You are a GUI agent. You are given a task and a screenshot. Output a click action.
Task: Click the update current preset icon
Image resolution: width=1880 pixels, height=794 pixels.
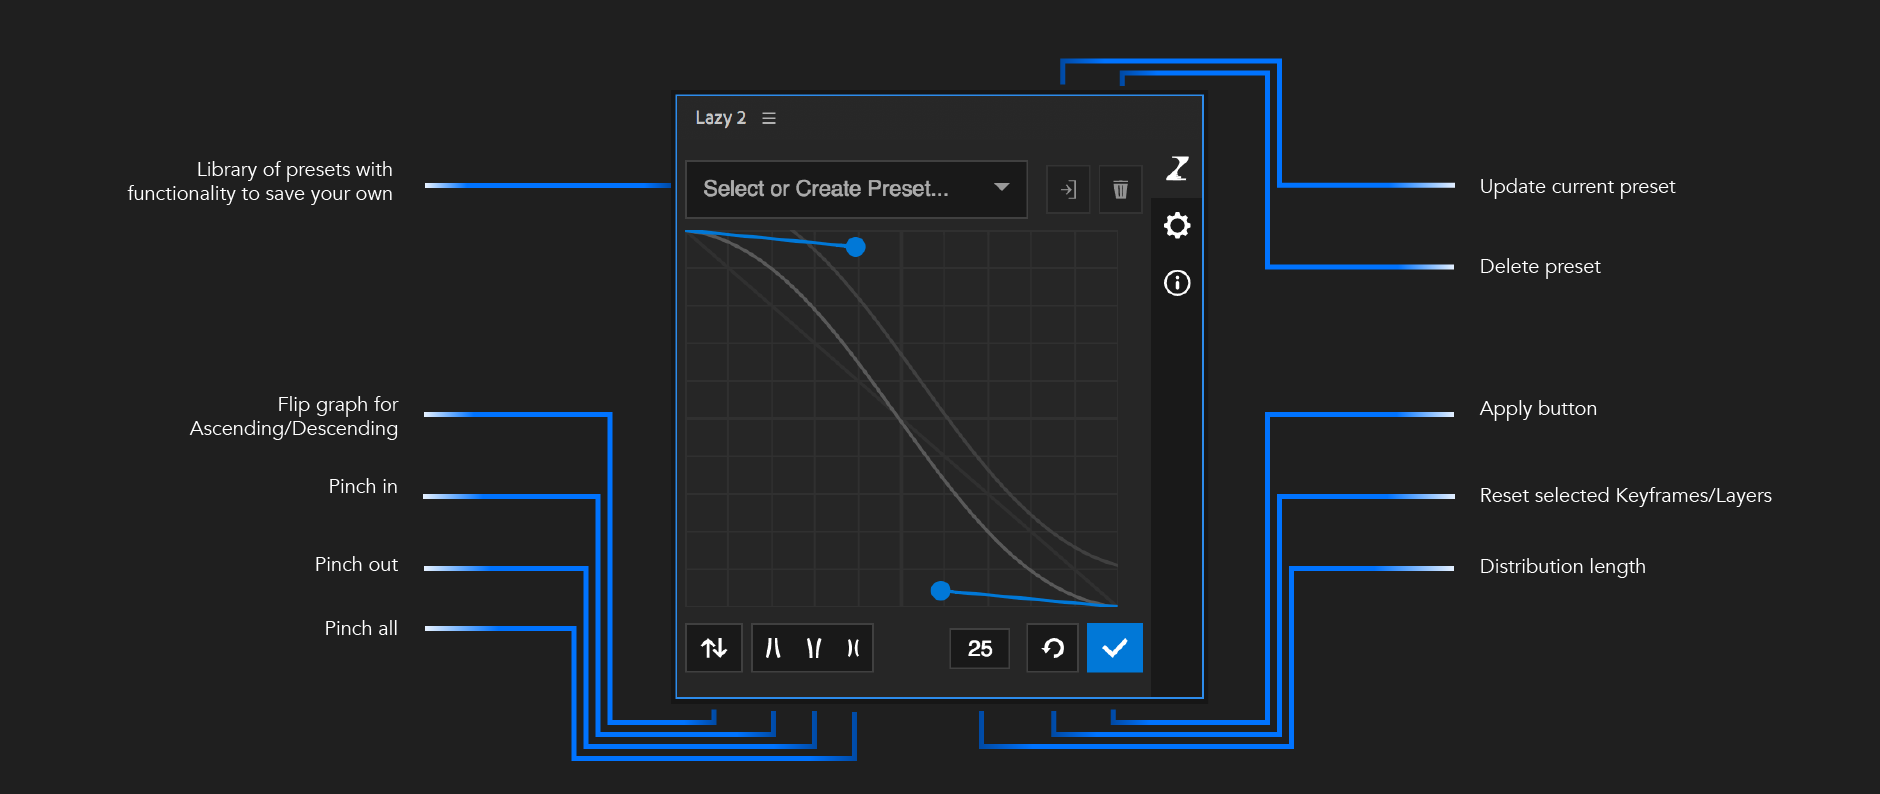coord(1068,189)
